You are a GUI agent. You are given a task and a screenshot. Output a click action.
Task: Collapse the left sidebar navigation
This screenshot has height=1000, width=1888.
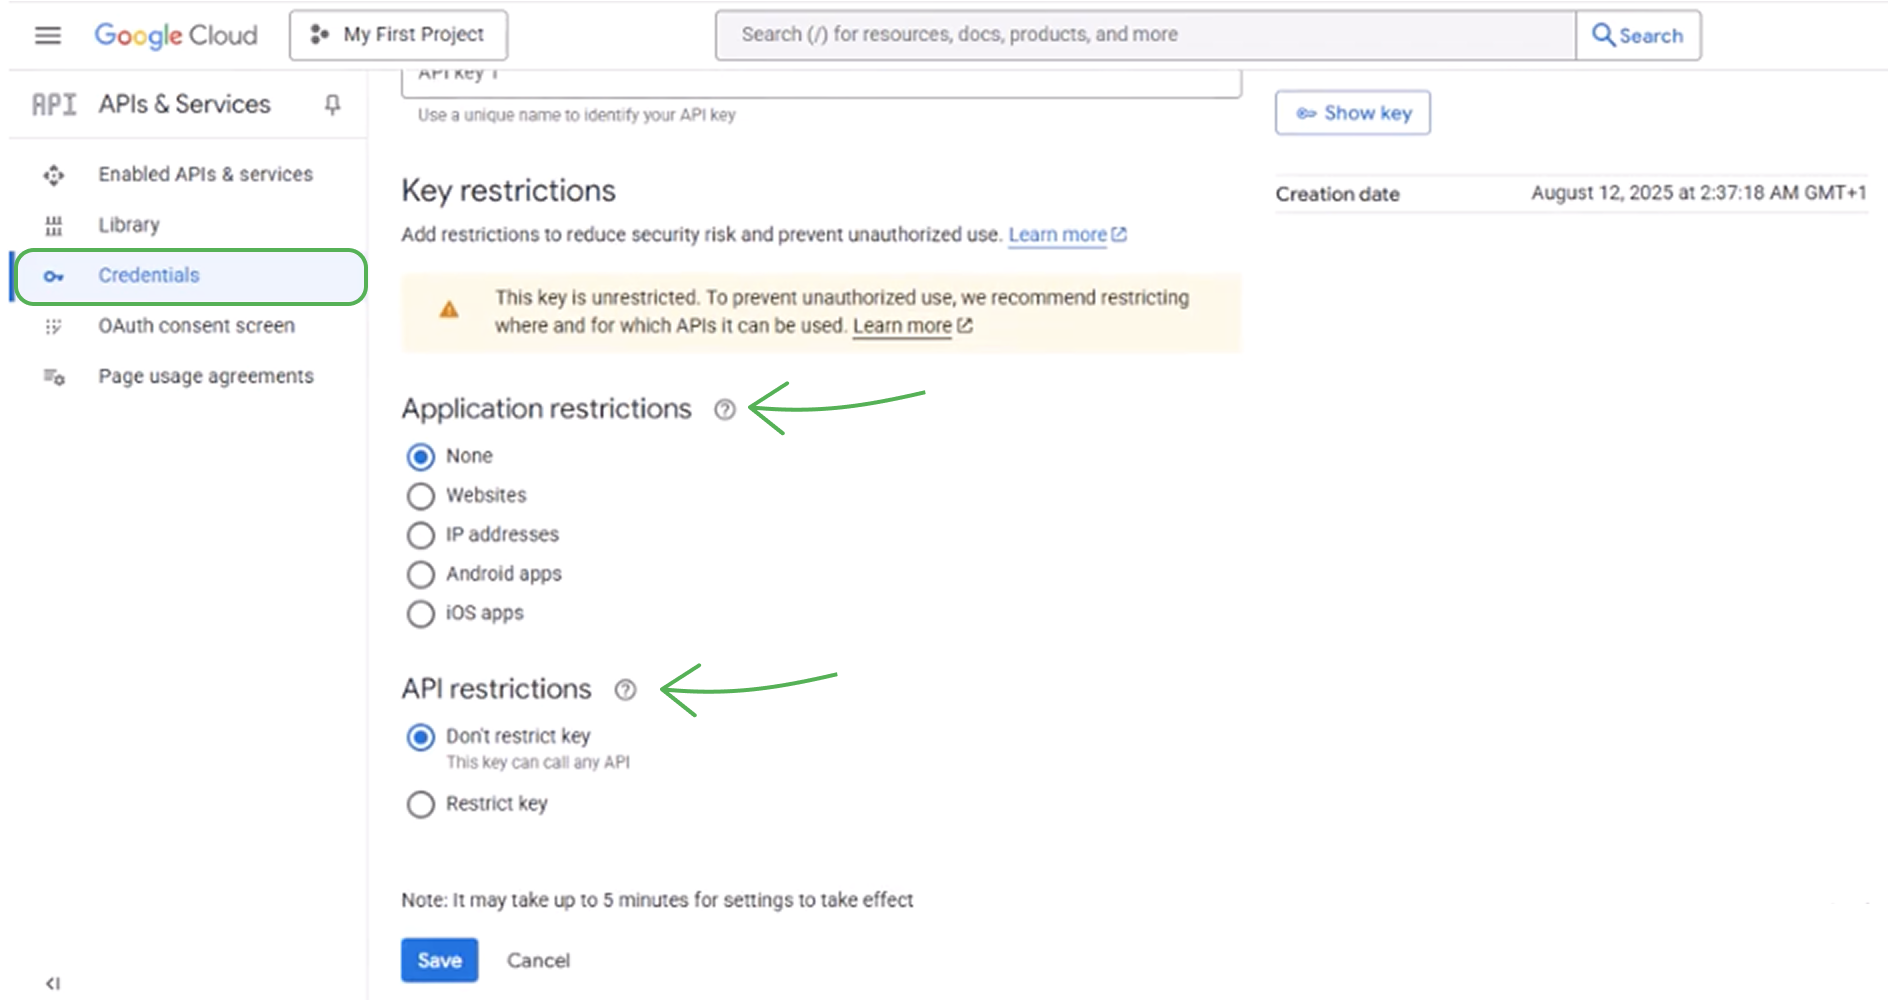pos(53,983)
